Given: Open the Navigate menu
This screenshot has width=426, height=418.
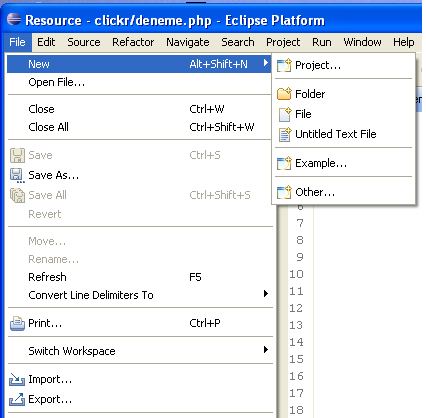Looking at the screenshot, I should click(188, 42).
